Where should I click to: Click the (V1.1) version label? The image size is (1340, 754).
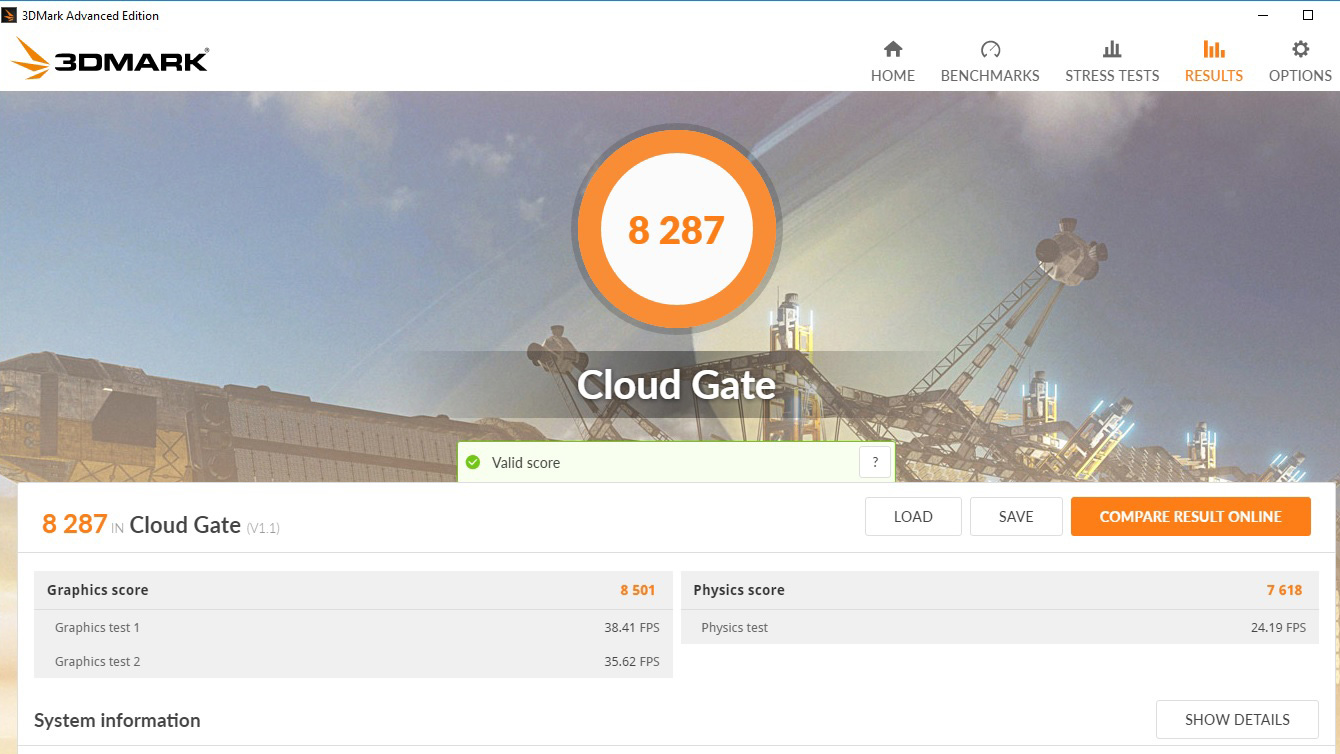click(263, 528)
